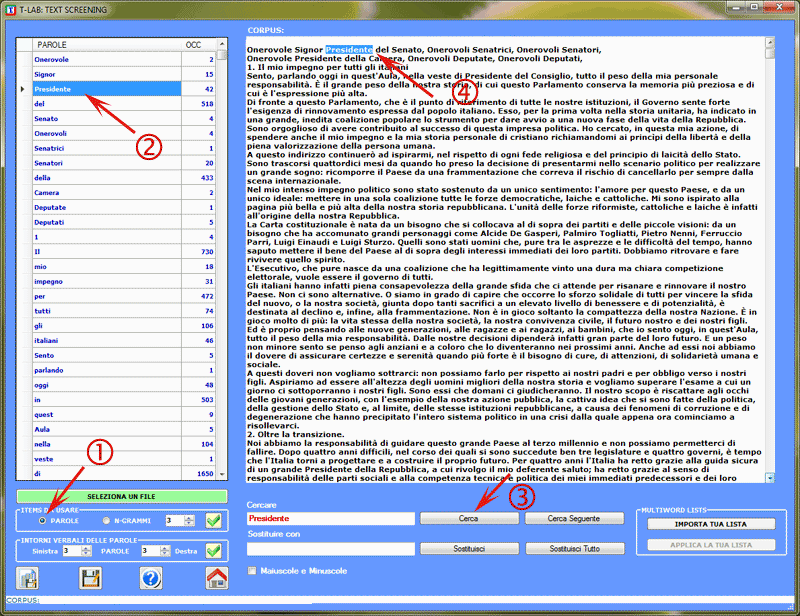This screenshot has height=616, width=800.
Task: Click the IMPORTA TUA LISTA button
Action: click(711, 524)
